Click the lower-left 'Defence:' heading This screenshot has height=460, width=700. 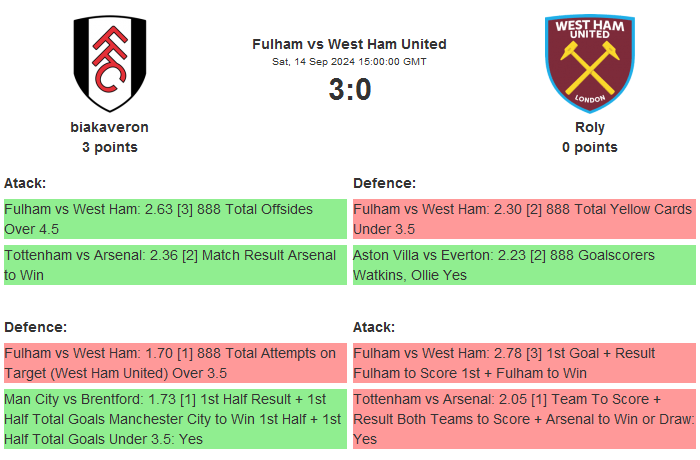35,327
